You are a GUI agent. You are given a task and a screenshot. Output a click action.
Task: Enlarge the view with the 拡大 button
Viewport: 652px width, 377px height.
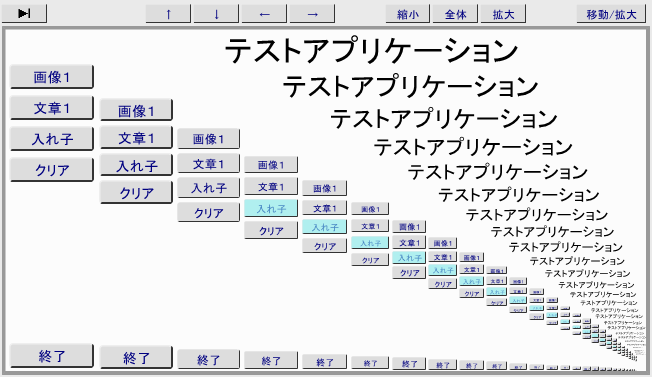pos(503,14)
